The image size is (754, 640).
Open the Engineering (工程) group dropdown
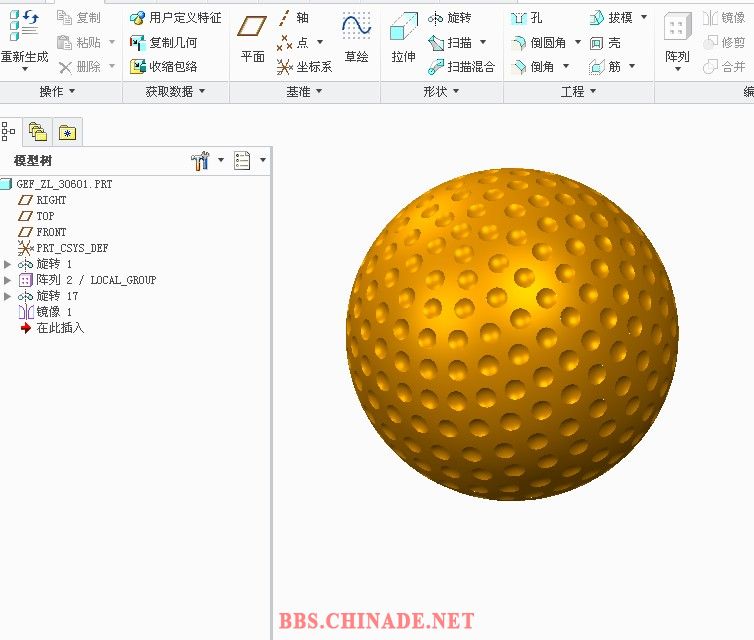(578, 91)
